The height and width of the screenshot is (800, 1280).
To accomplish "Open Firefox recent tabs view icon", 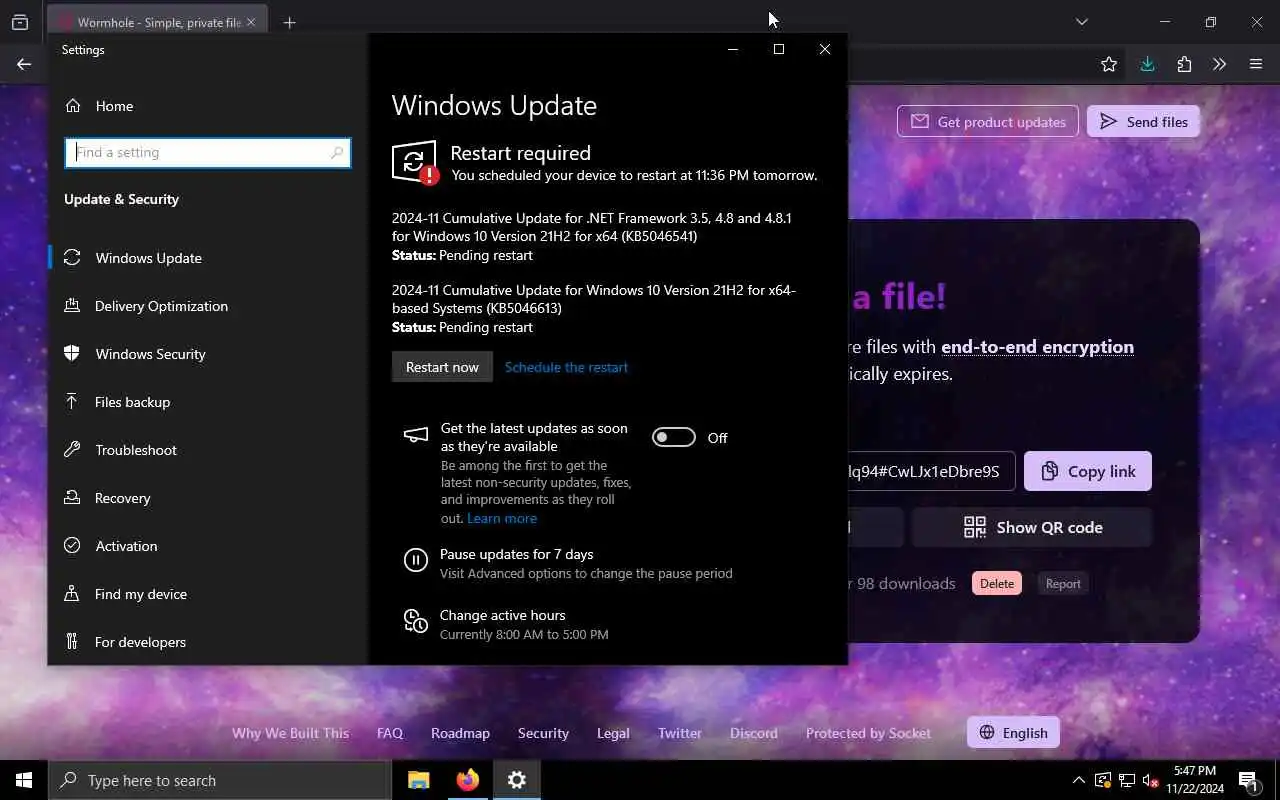I will (20, 22).
